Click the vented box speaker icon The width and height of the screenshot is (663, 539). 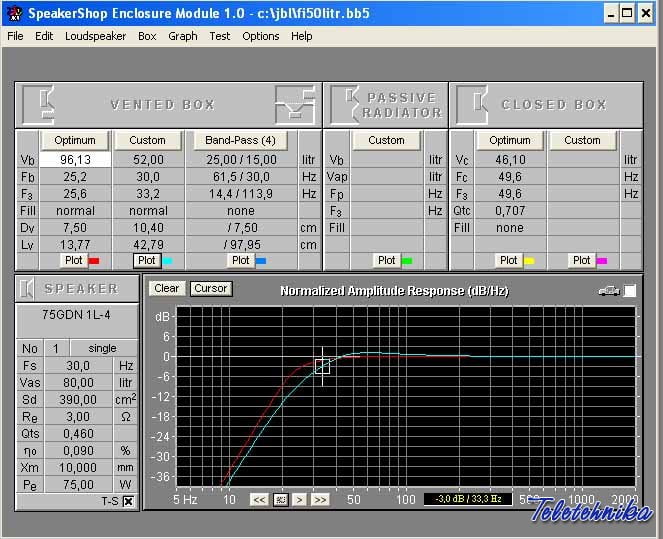[x=40, y=104]
